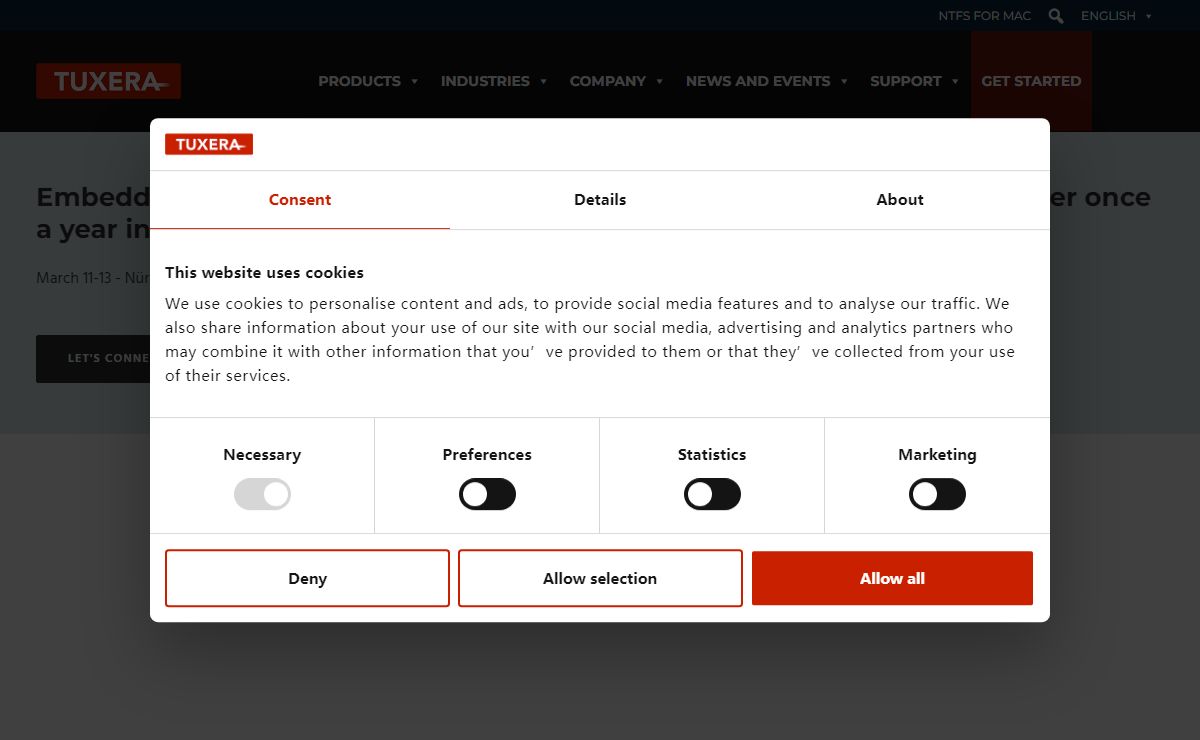Open the English language dropdown
The height and width of the screenshot is (740, 1200).
coord(1116,16)
